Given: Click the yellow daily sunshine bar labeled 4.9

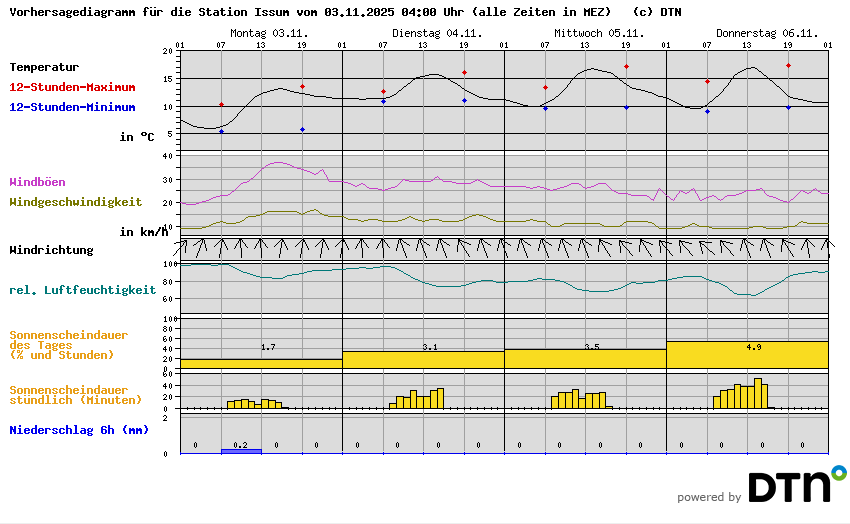Looking at the screenshot, I should click(x=747, y=355).
